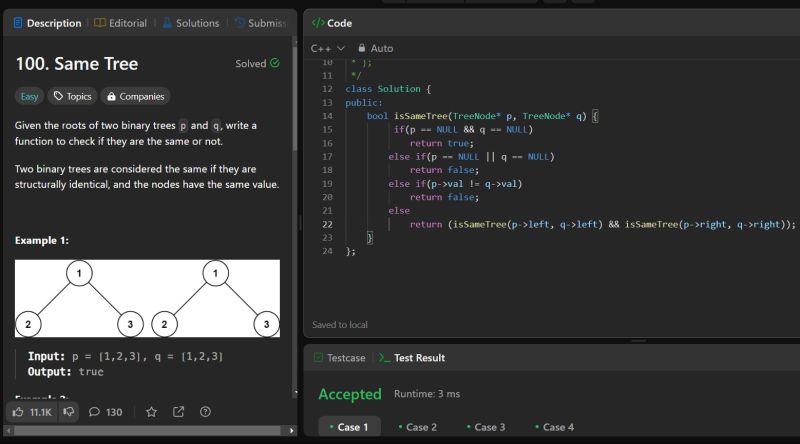This screenshot has width=800, height=444.
Task: Click the Easy difficulty tag
Action: [x=29, y=96]
